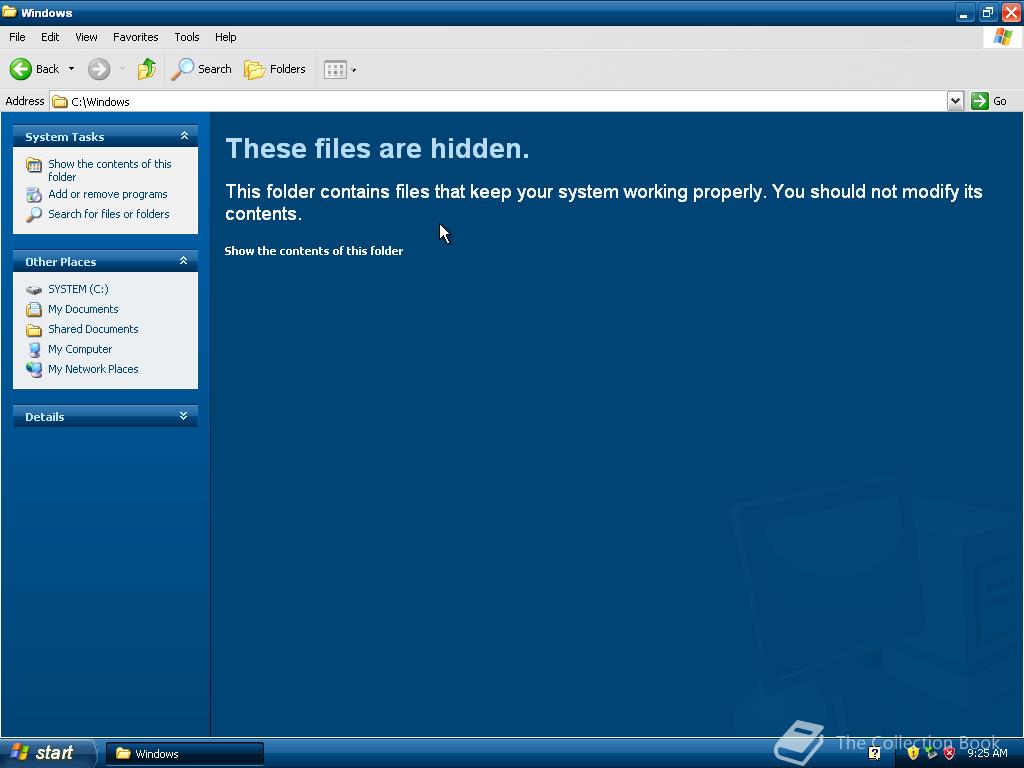Click sidebar link Show the contents of this folder

coord(110,170)
